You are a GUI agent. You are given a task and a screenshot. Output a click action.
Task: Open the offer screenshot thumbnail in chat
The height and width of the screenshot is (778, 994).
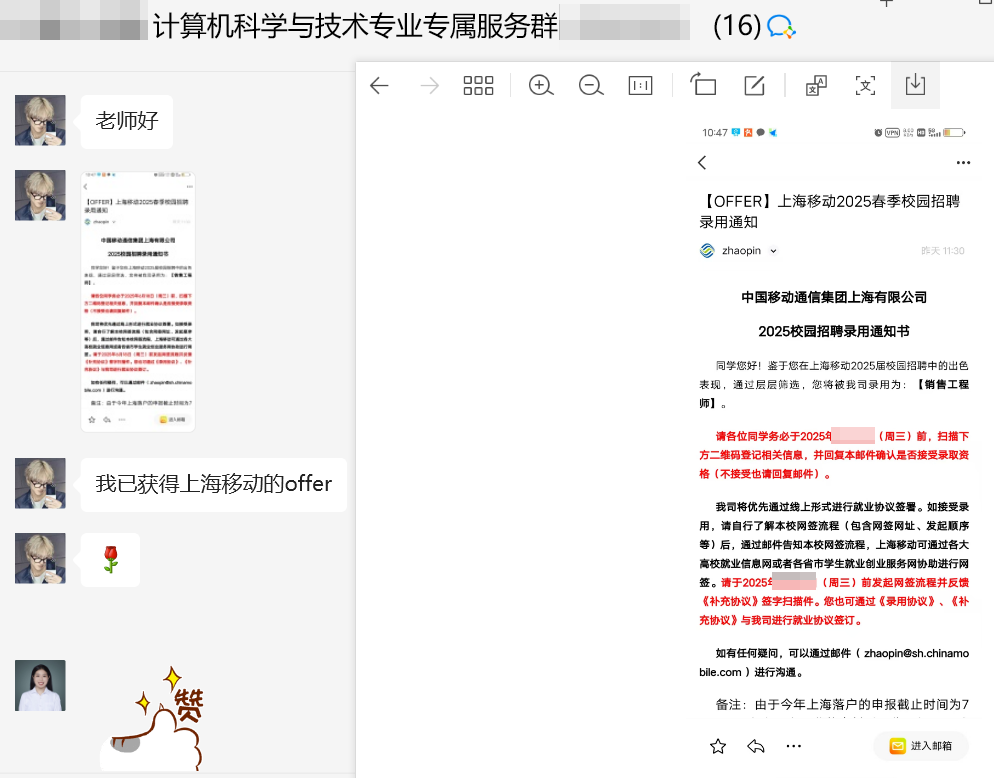(138, 302)
